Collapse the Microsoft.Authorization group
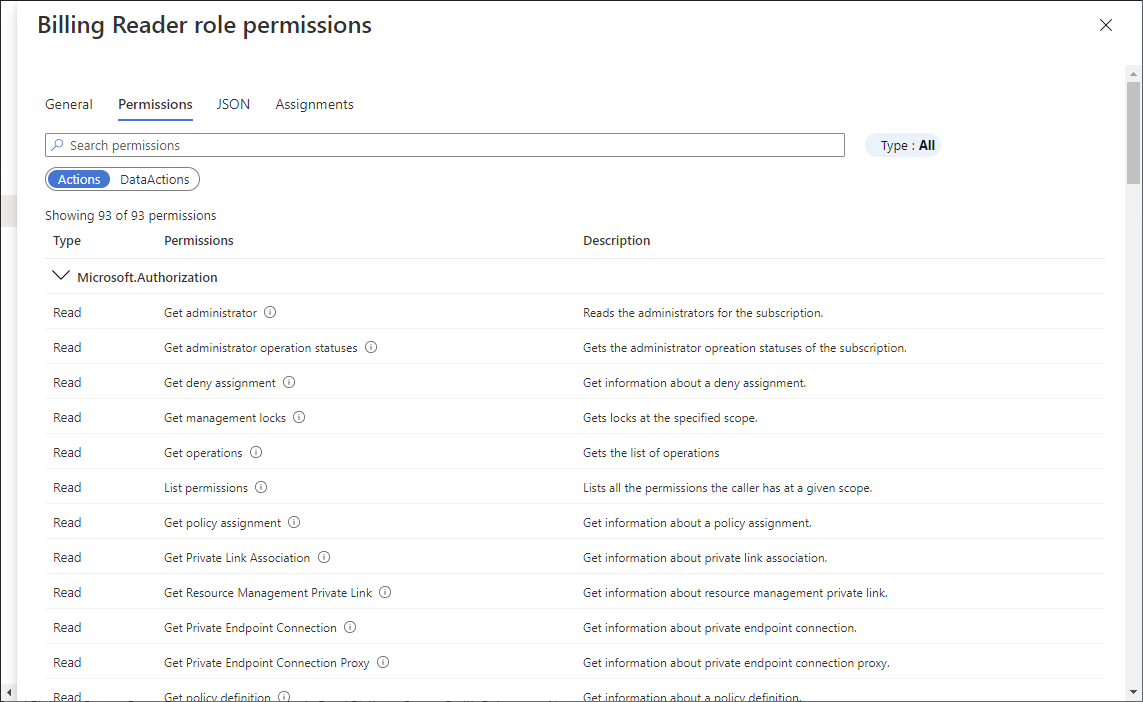The image size is (1143, 702). tap(61, 276)
